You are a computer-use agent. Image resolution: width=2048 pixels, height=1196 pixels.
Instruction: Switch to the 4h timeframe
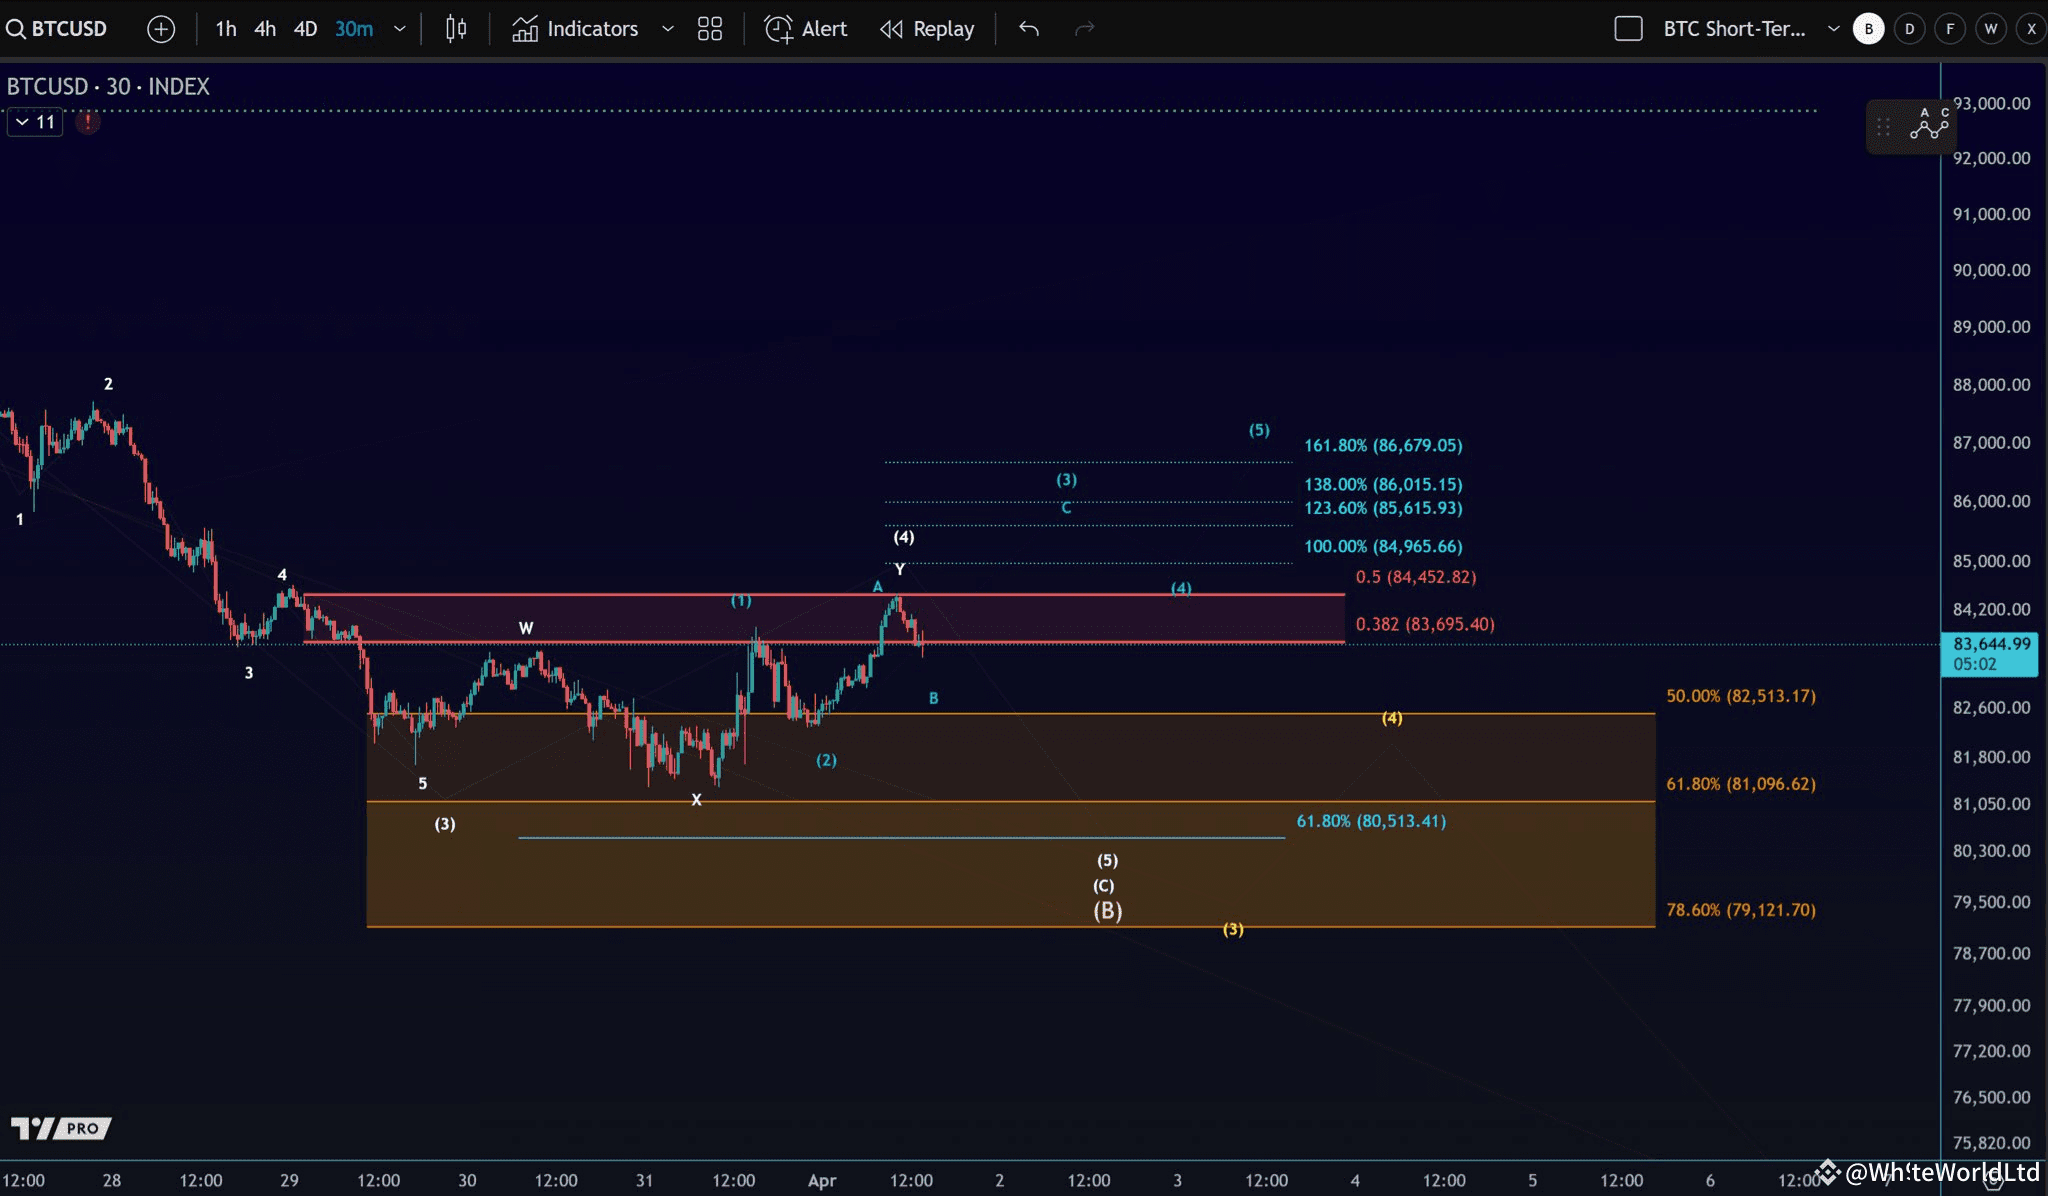tap(265, 29)
